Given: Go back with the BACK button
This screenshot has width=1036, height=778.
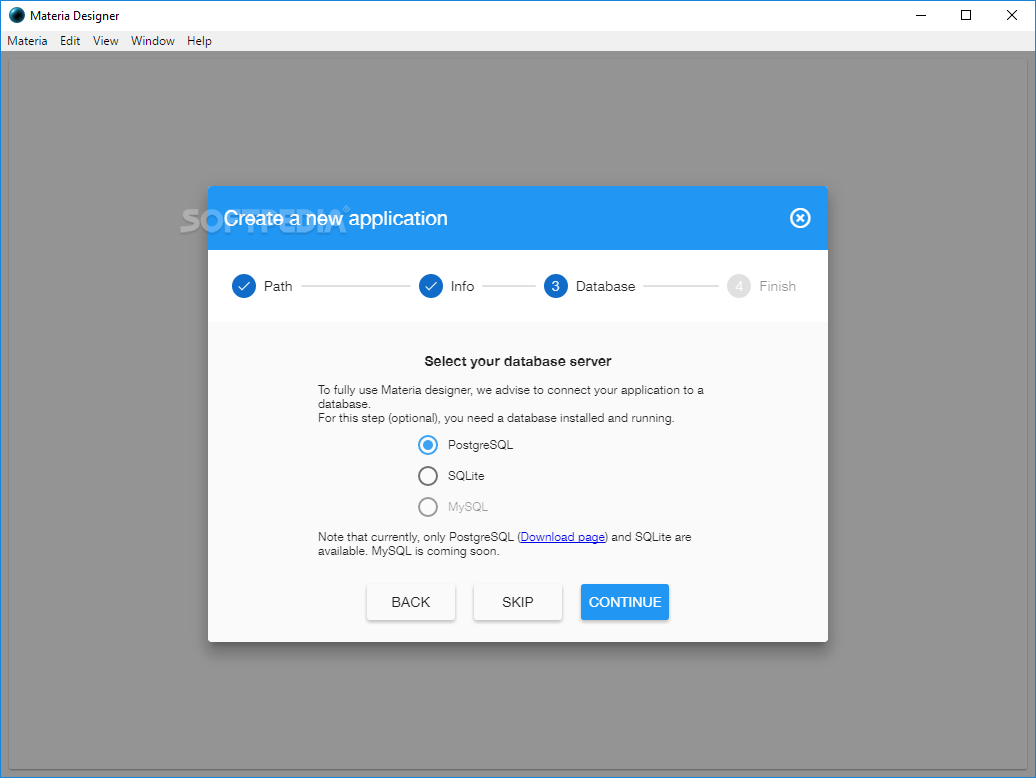Looking at the screenshot, I should pos(411,602).
